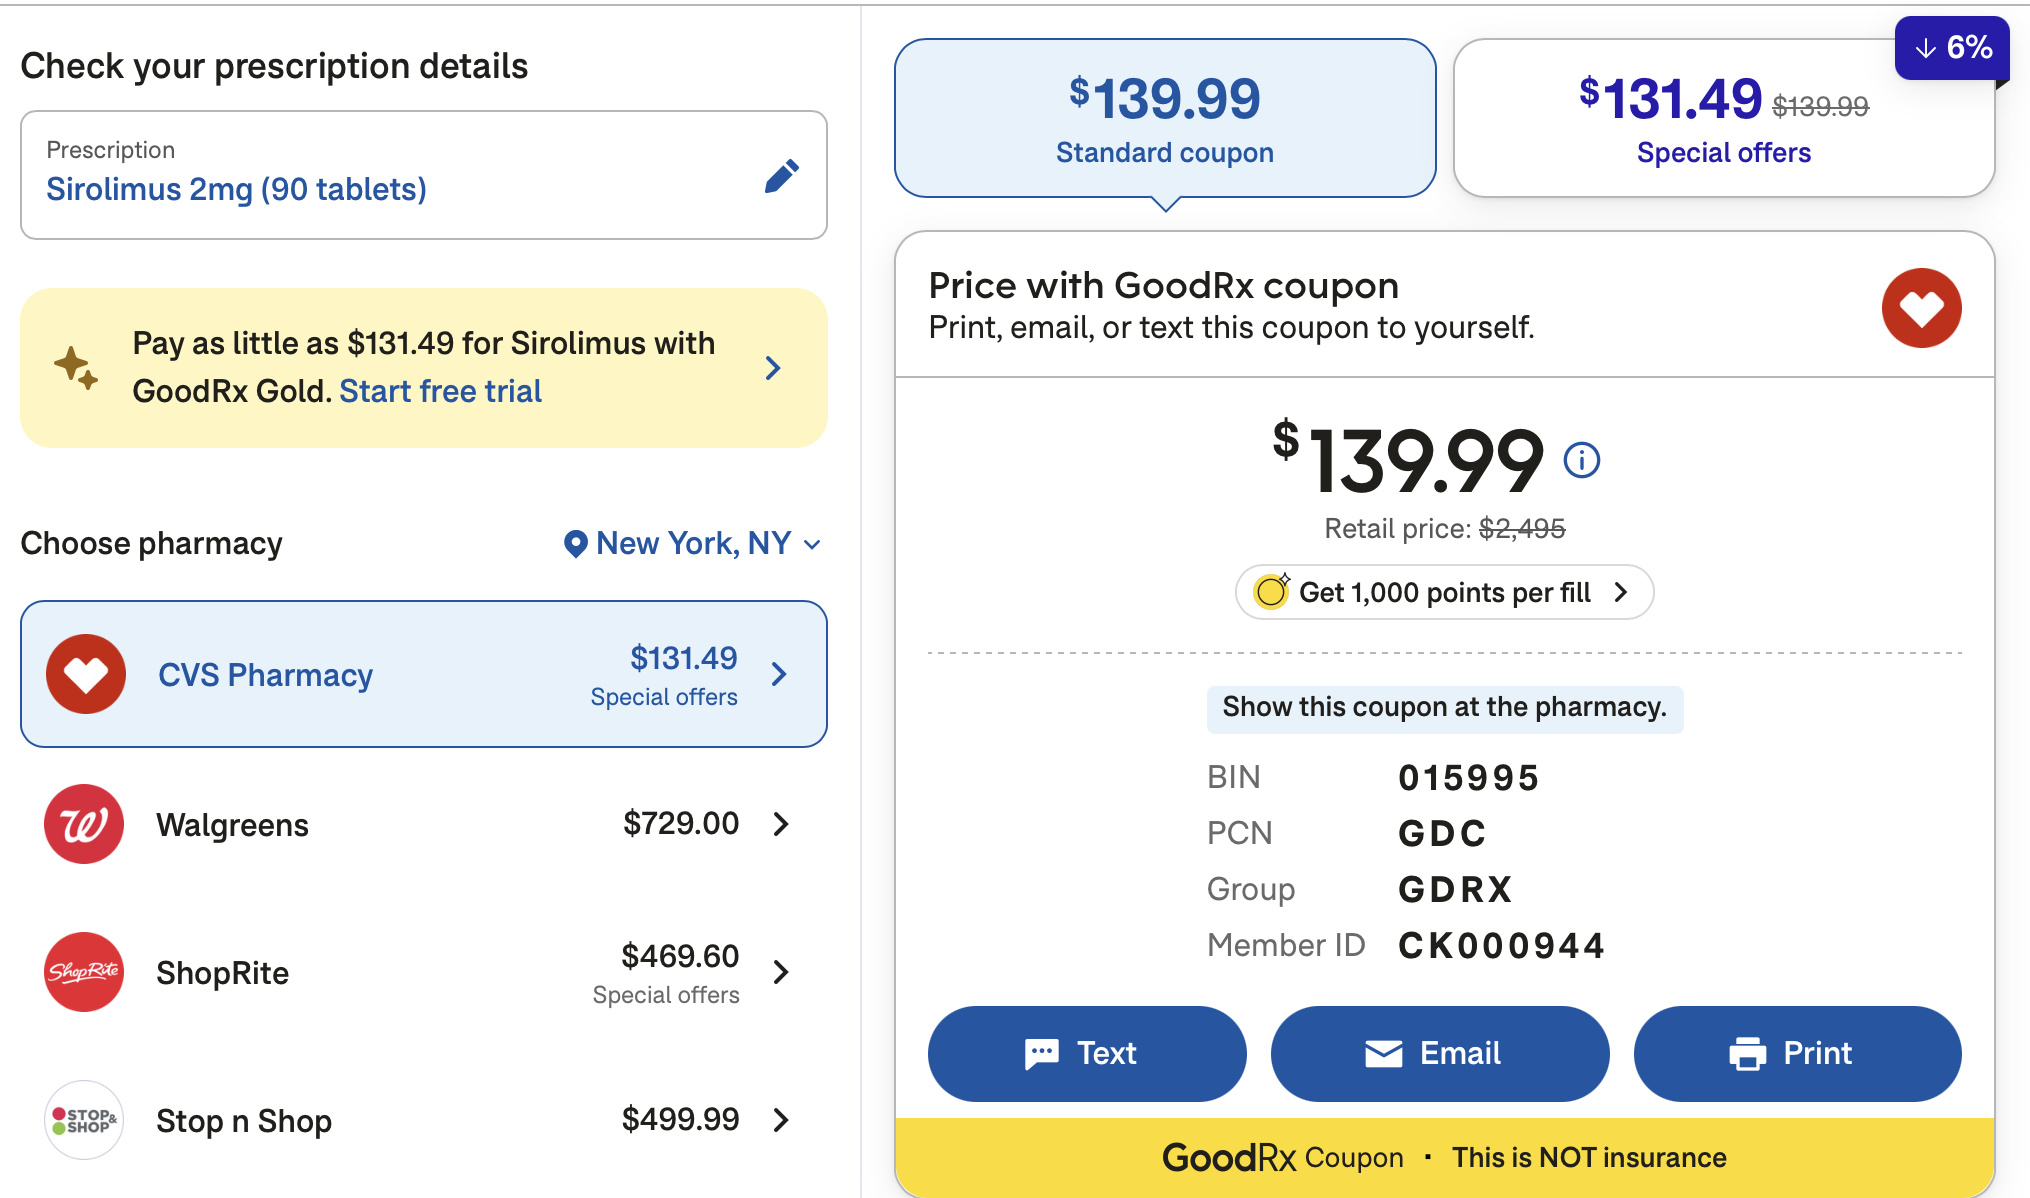Screen dimensions: 2030x1198
Task: Expand ShopRite pharmacy offer chevron
Action: coord(781,972)
